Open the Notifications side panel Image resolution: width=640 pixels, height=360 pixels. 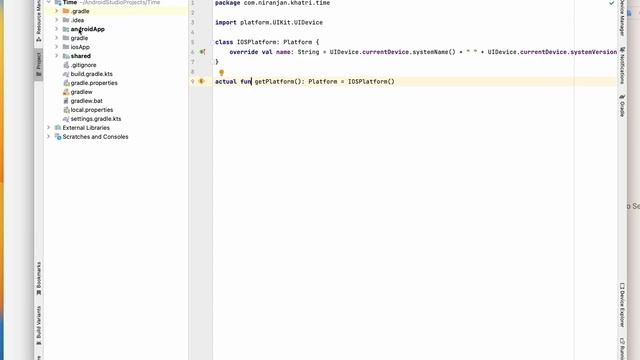pyautogui.click(x=622, y=66)
